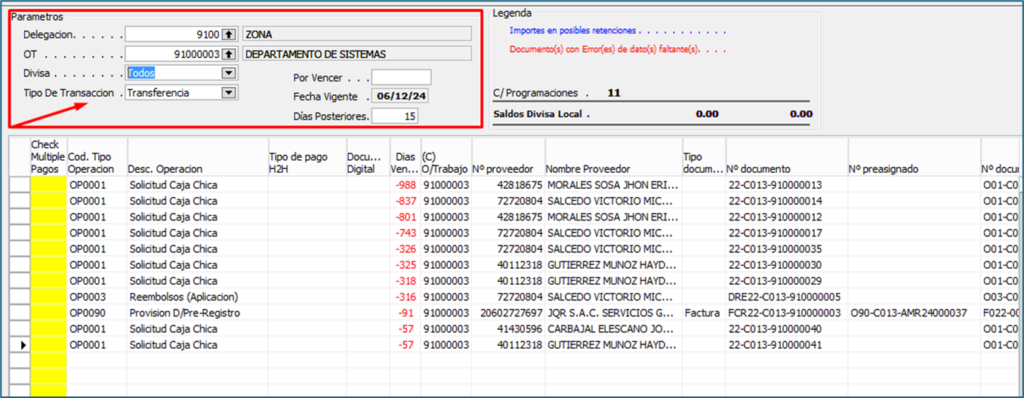Open the lookup arrow next to OT 91000003

(x=229, y=54)
